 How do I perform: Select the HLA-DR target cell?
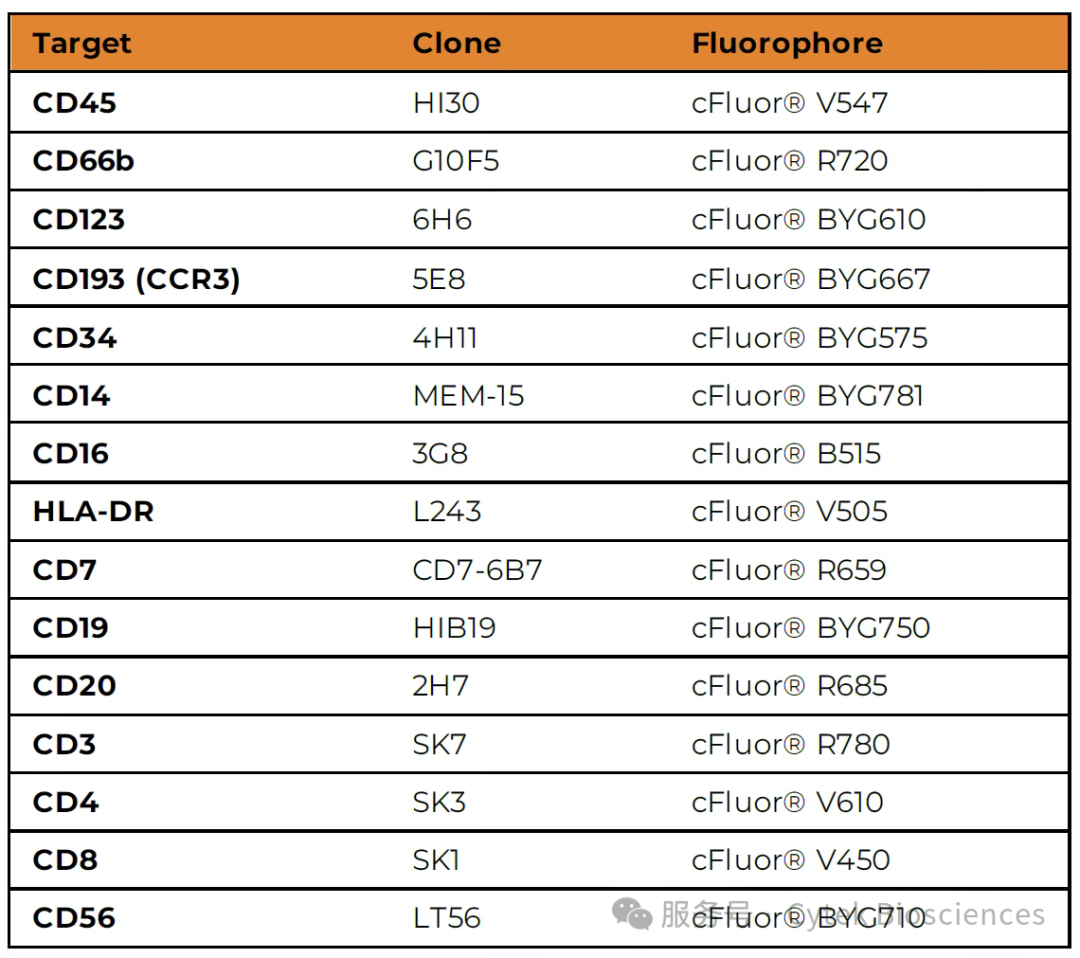click(x=93, y=512)
